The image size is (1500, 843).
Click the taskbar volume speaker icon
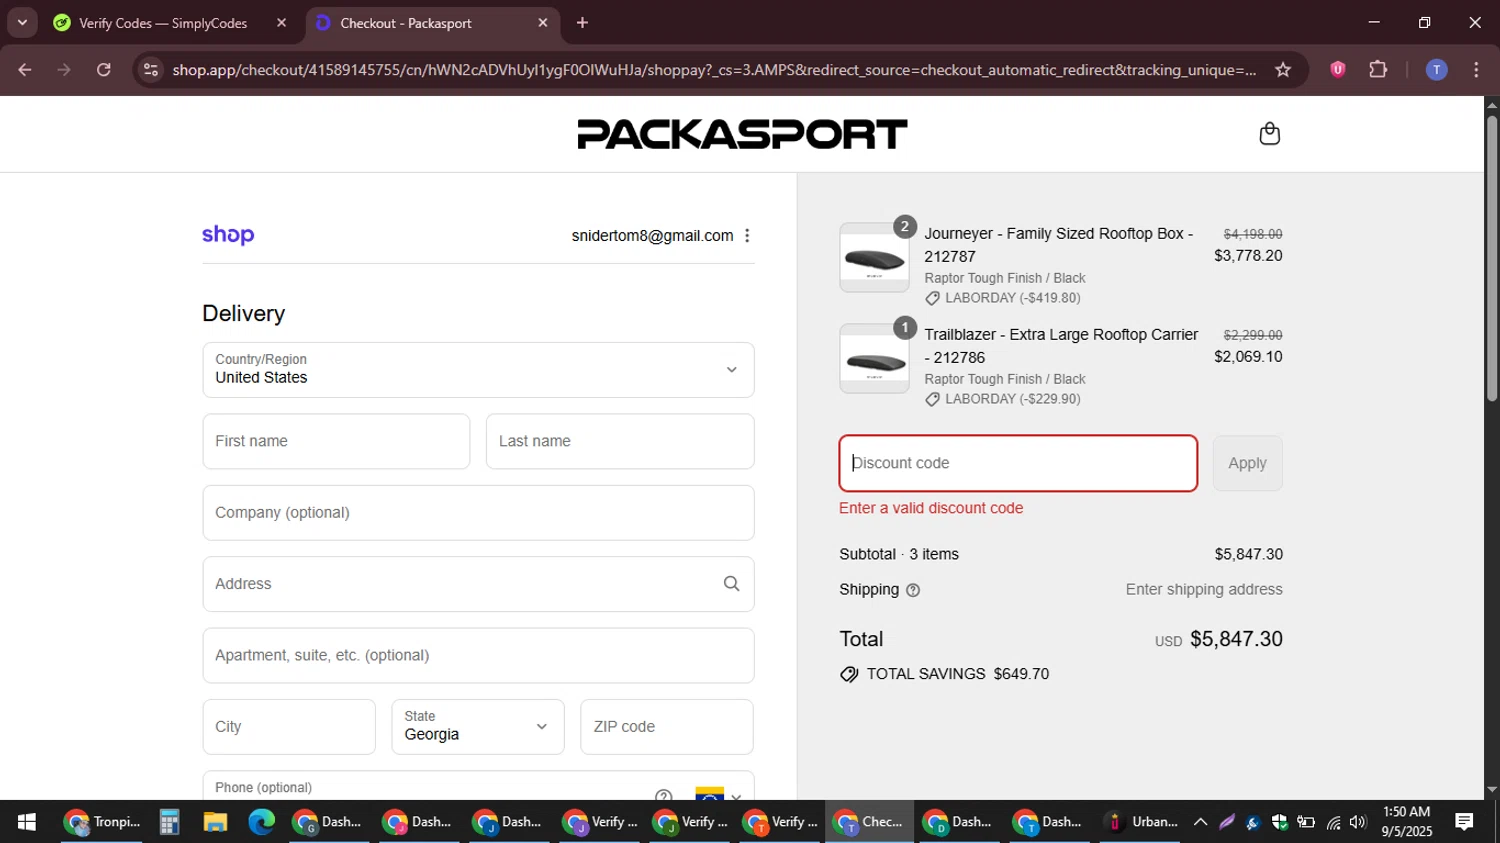[1357, 822]
